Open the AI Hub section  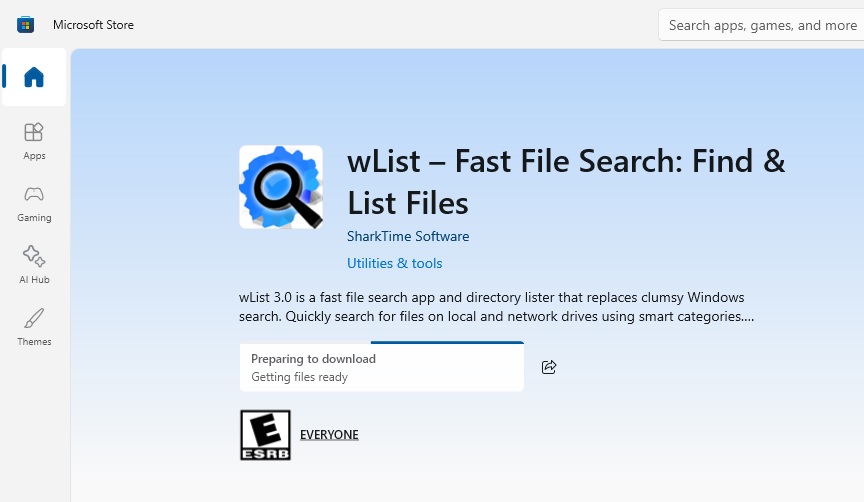[x=34, y=264]
